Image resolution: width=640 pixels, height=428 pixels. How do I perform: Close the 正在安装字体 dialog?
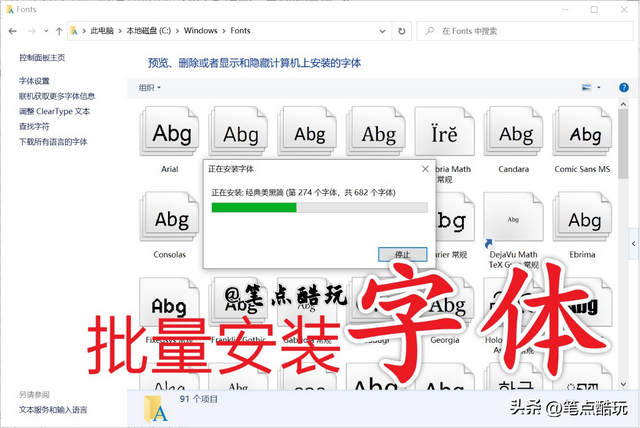[x=425, y=169]
